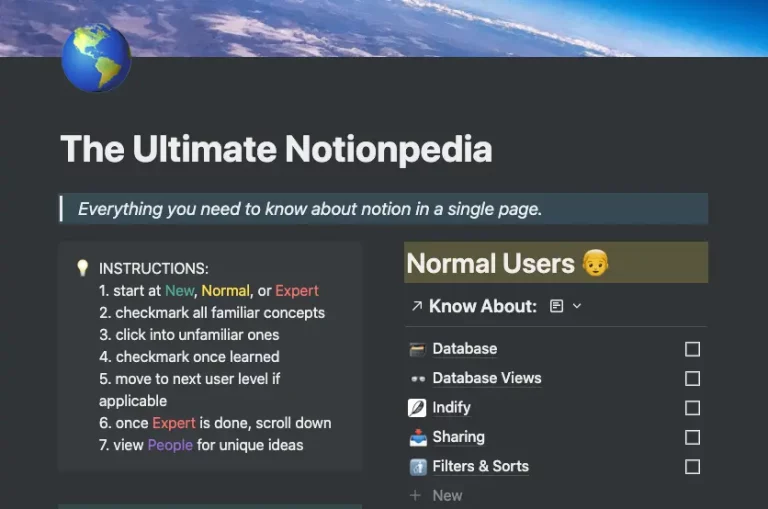Open the Indify page link

[x=451, y=408]
